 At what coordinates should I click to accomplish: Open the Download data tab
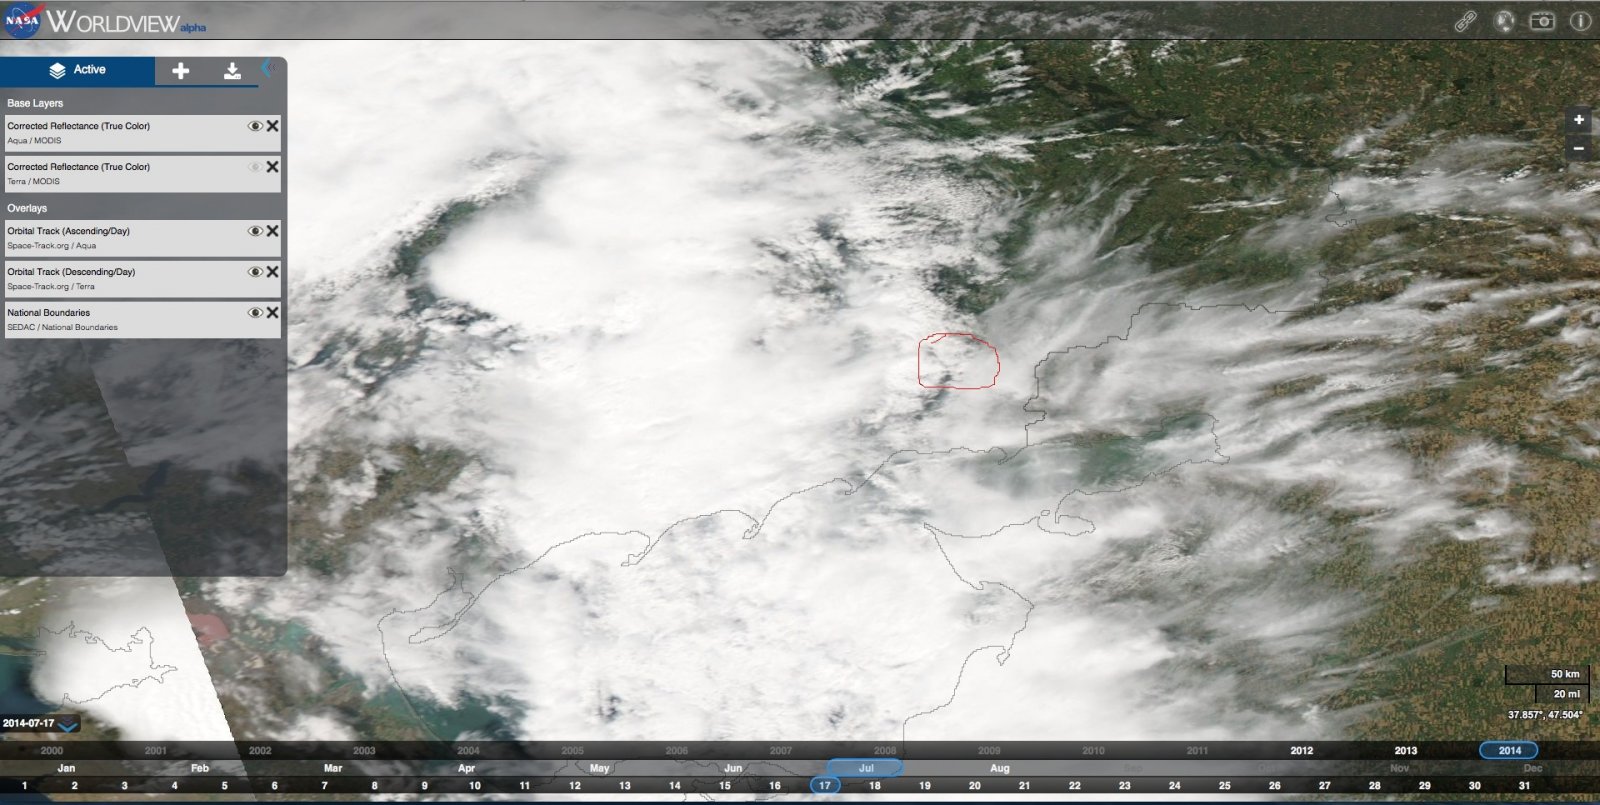[232, 70]
